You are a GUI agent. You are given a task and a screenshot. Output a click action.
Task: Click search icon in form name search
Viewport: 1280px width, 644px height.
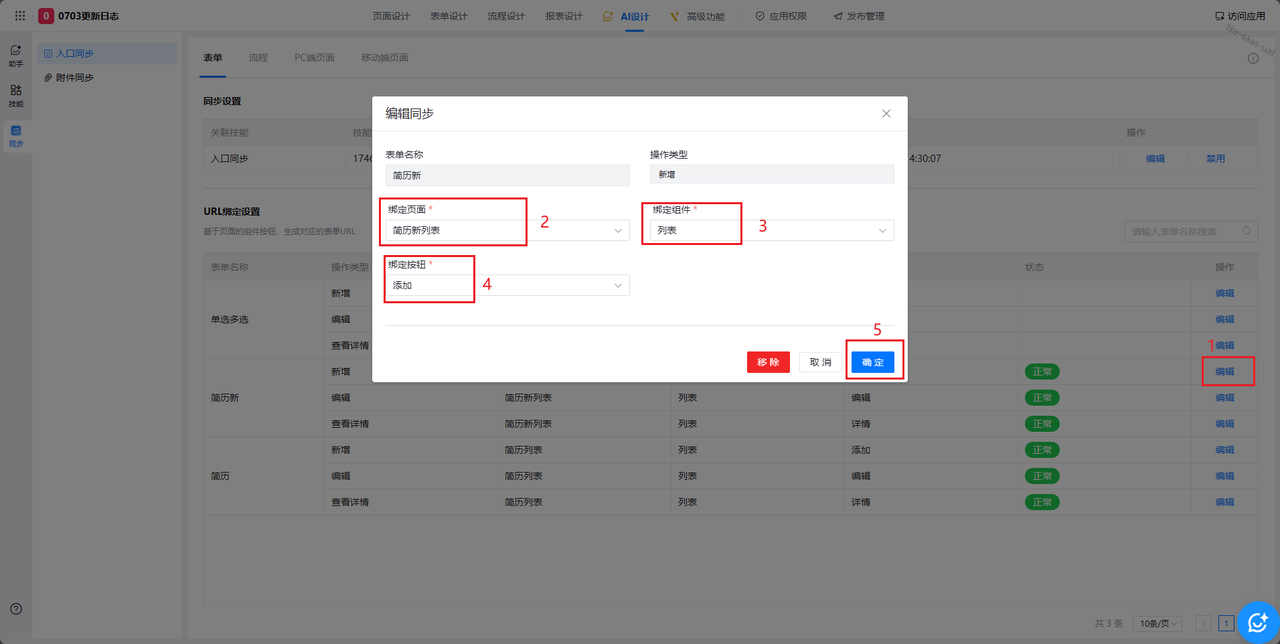pyautogui.click(x=1248, y=232)
